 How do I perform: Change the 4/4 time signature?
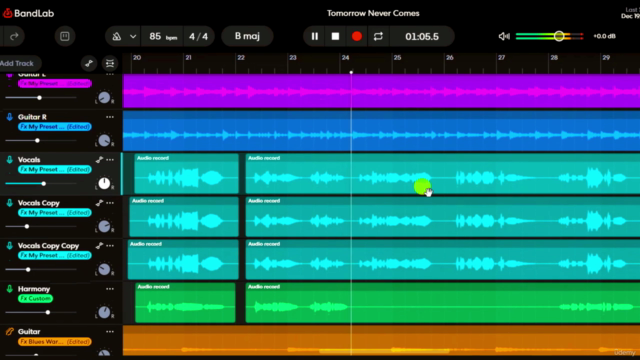click(198, 36)
